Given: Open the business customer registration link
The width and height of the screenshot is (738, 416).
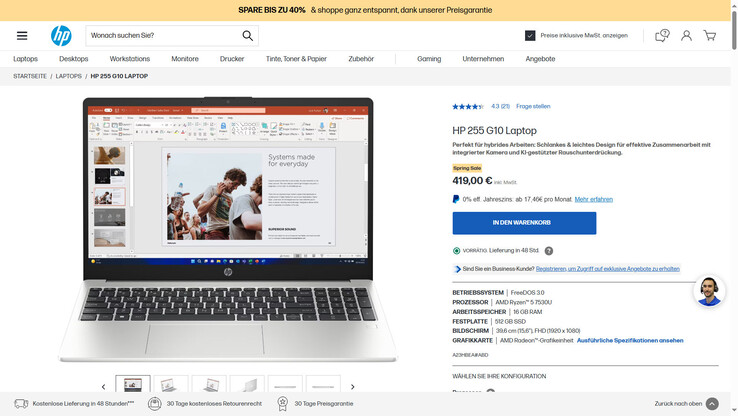Looking at the screenshot, I should tap(608, 269).
